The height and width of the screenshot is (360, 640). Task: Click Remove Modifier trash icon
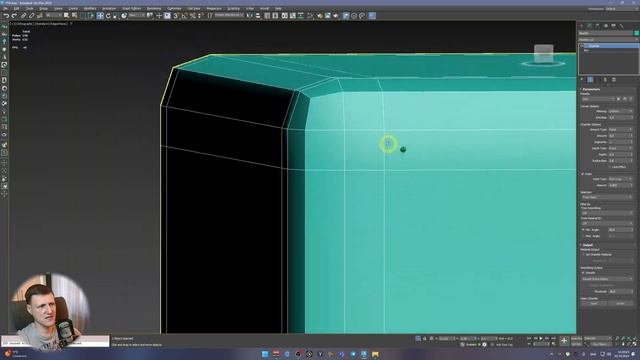pos(606,80)
